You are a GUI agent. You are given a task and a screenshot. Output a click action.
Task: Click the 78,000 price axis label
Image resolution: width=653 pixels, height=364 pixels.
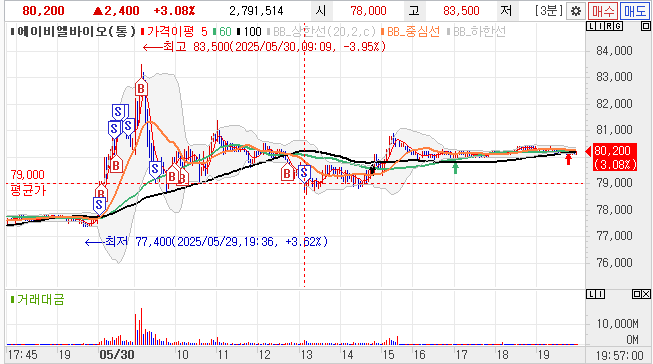[x=614, y=209]
